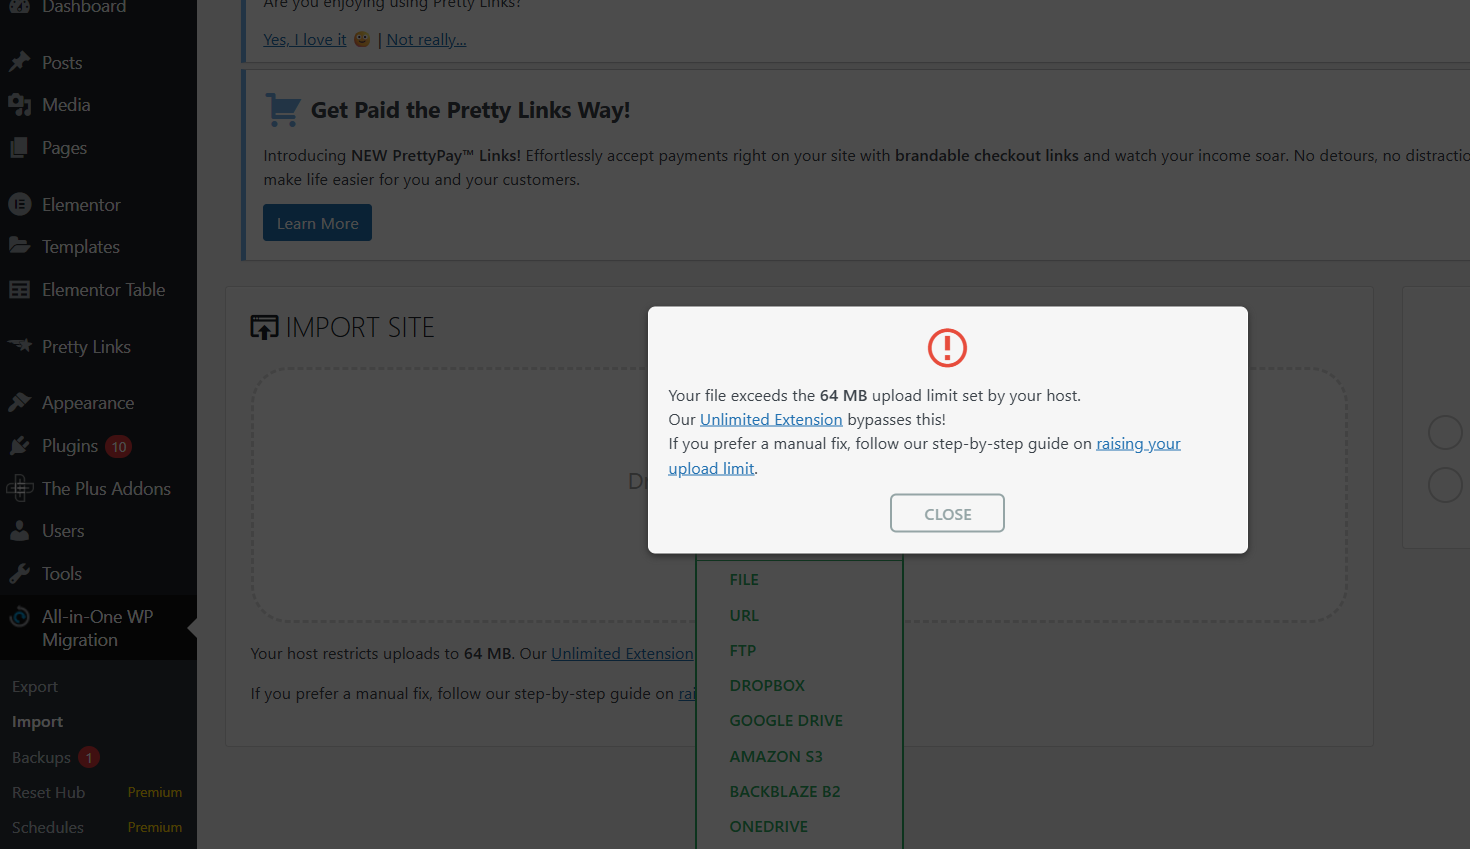
Task: Go to the Backups submenu
Action: [41, 758]
